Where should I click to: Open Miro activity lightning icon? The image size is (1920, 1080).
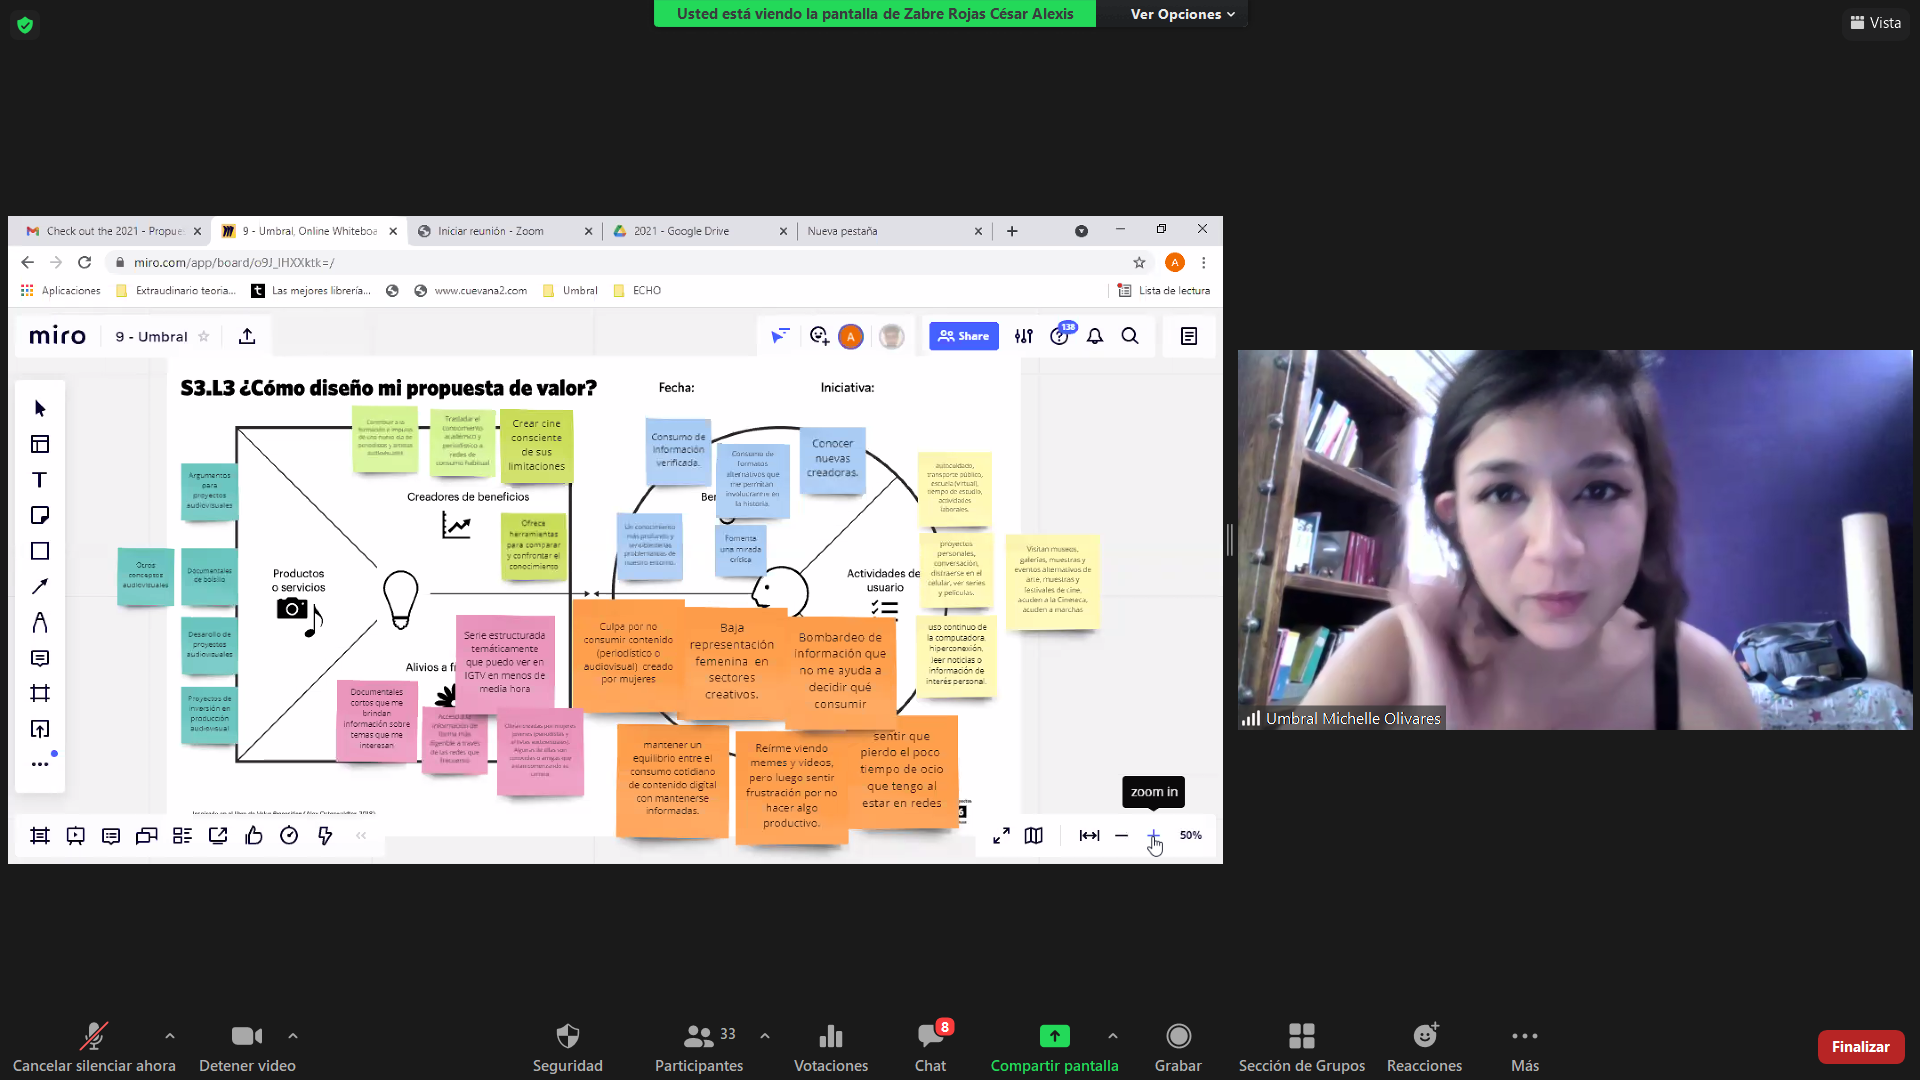(325, 836)
